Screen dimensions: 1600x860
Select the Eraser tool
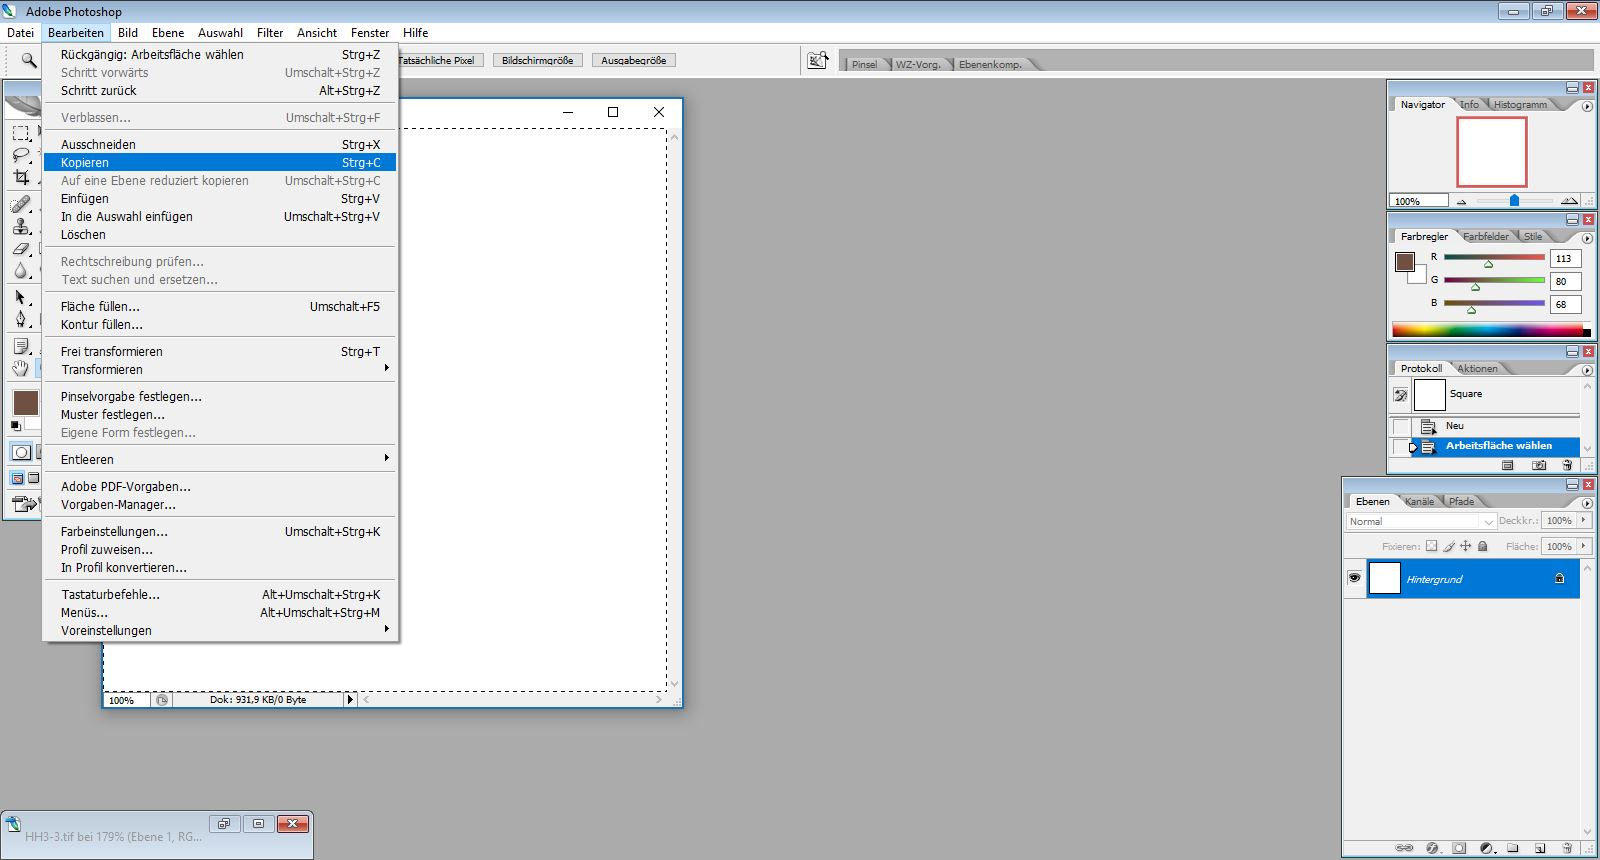tap(21, 248)
